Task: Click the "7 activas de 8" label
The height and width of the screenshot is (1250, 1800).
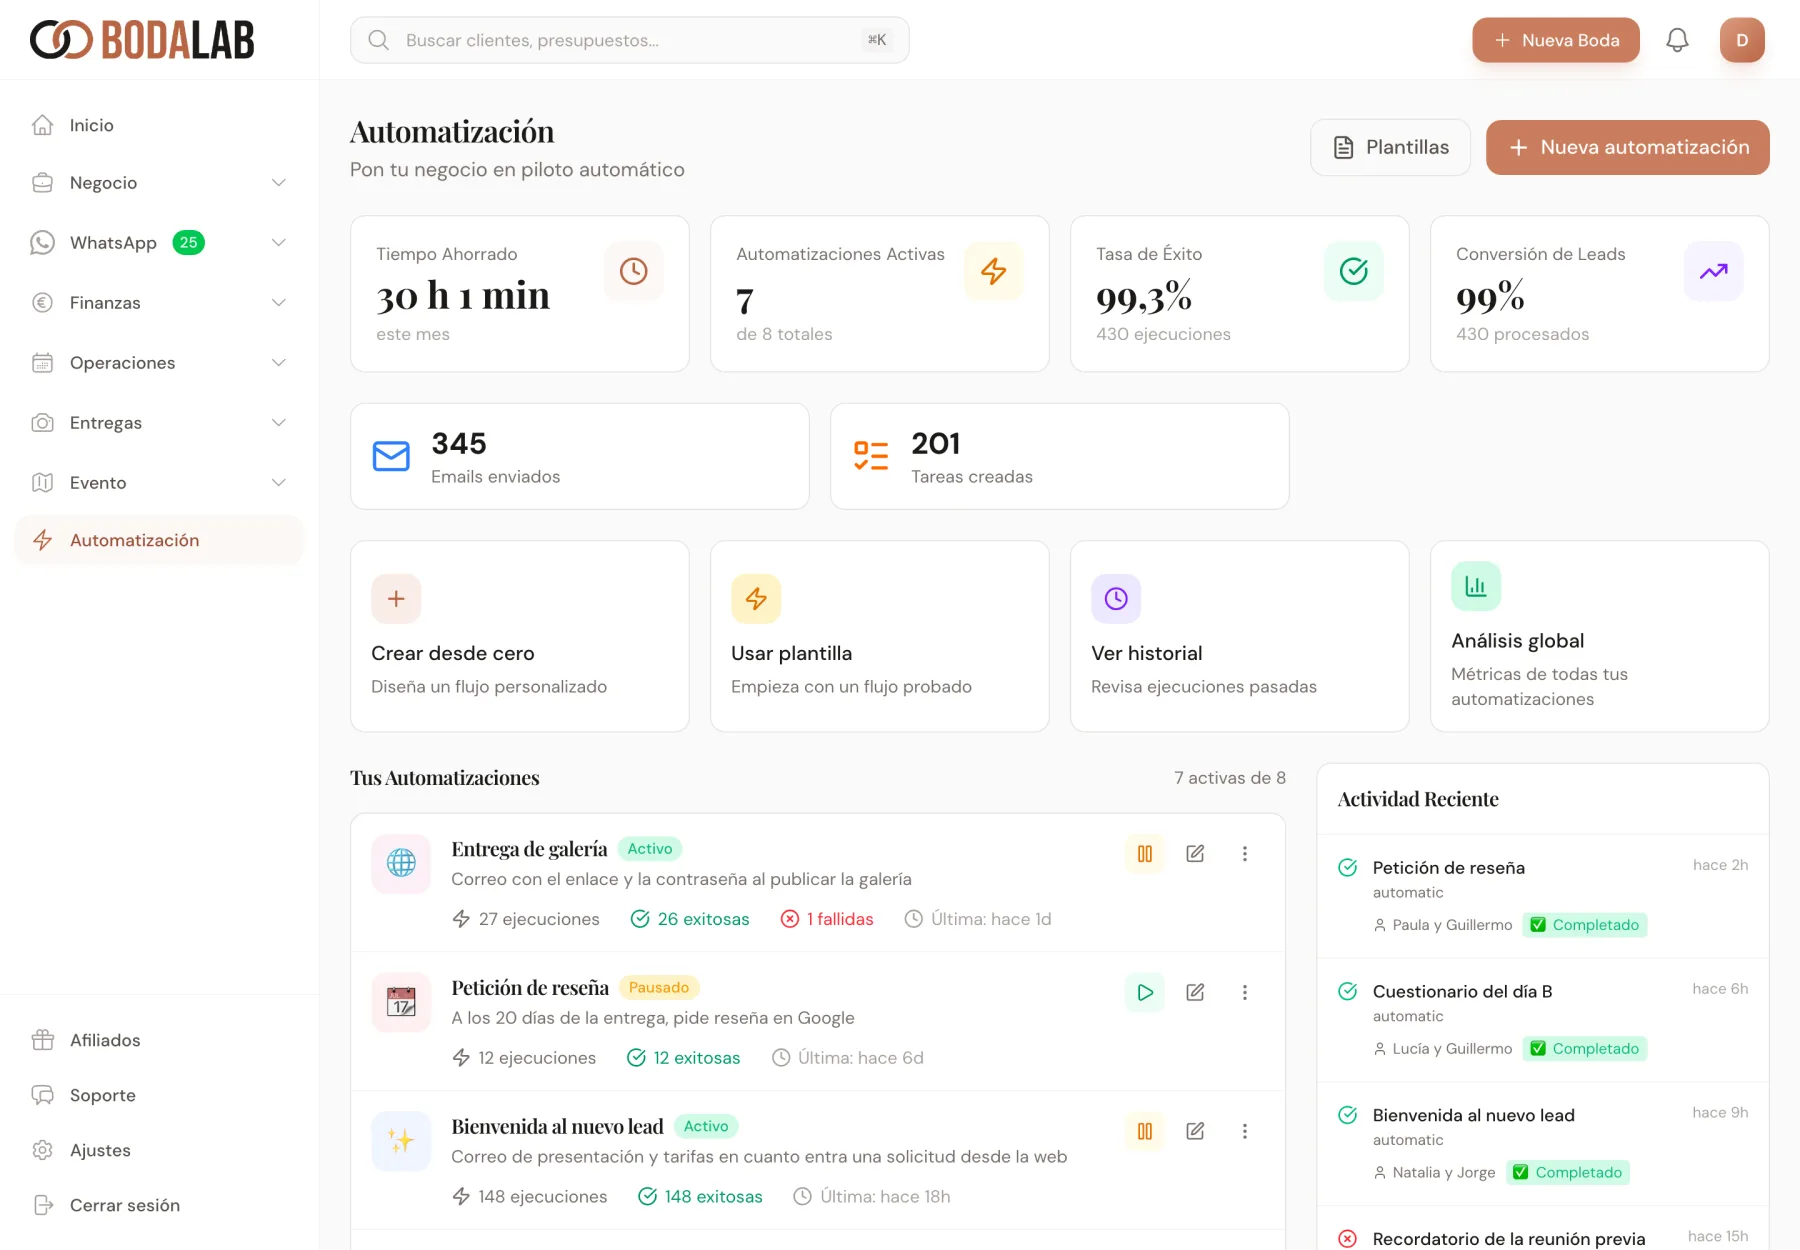Action: 1230,778
